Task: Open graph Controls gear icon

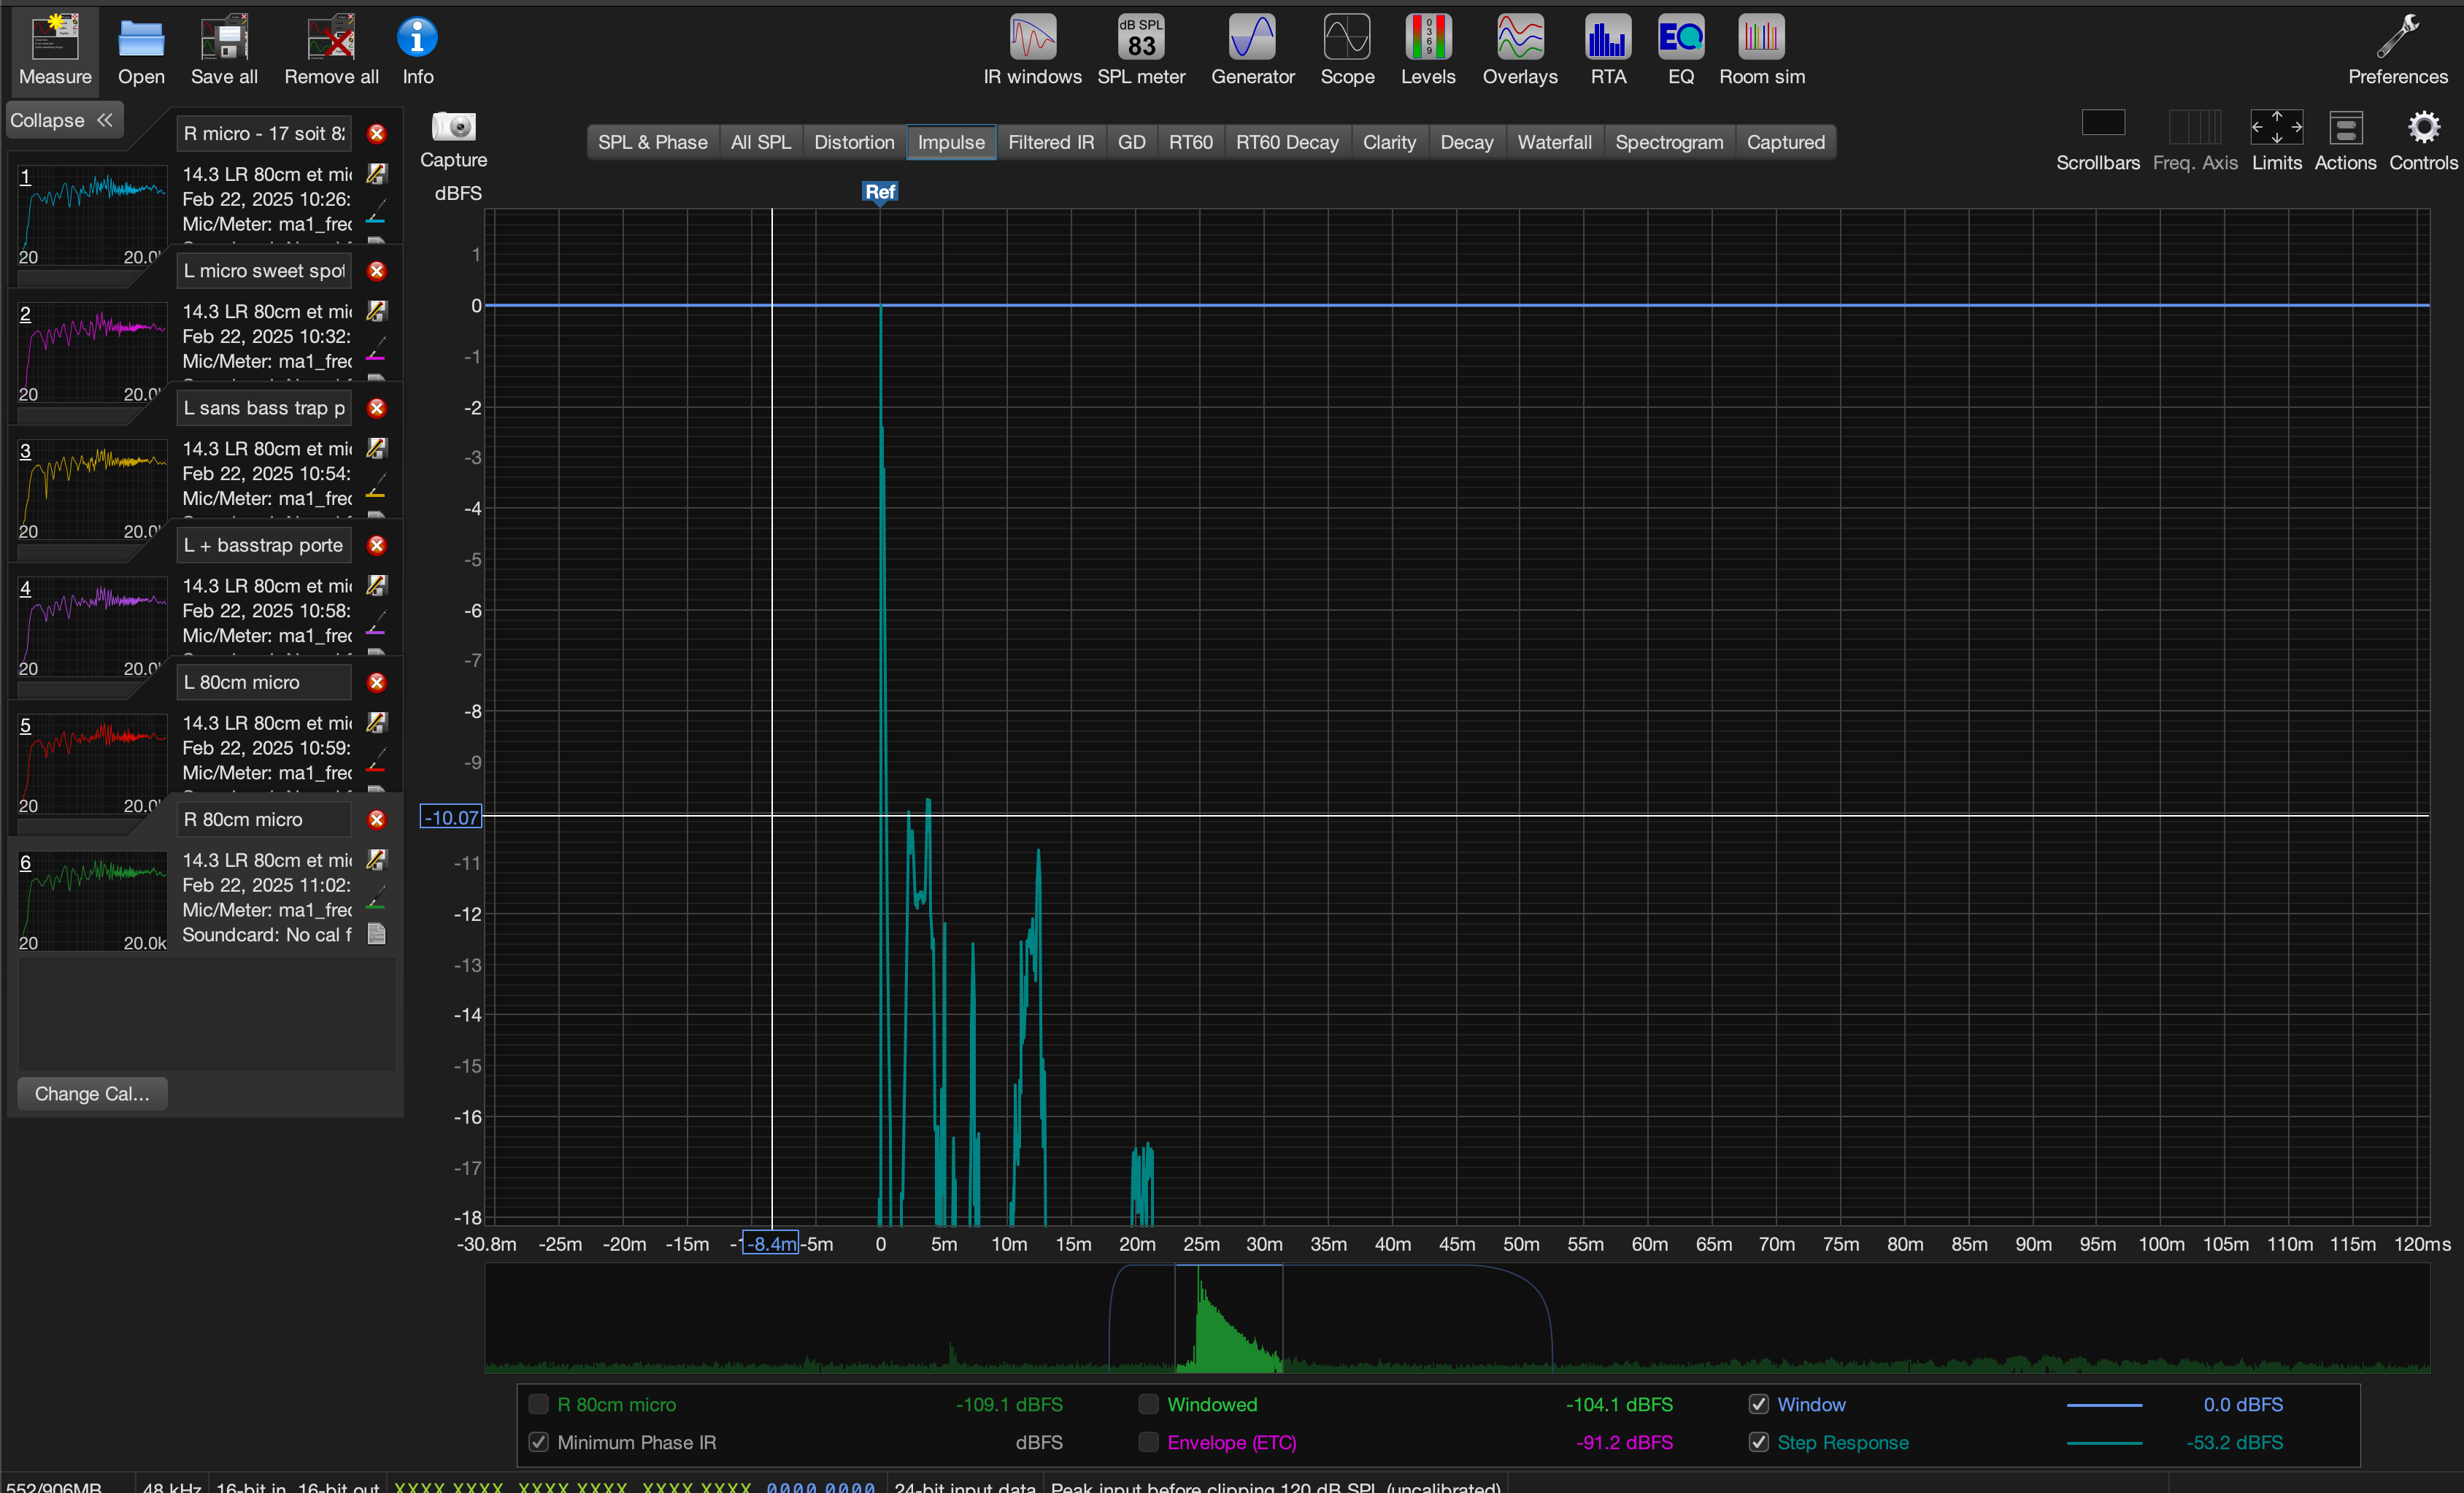Action: coord(2423,128)
